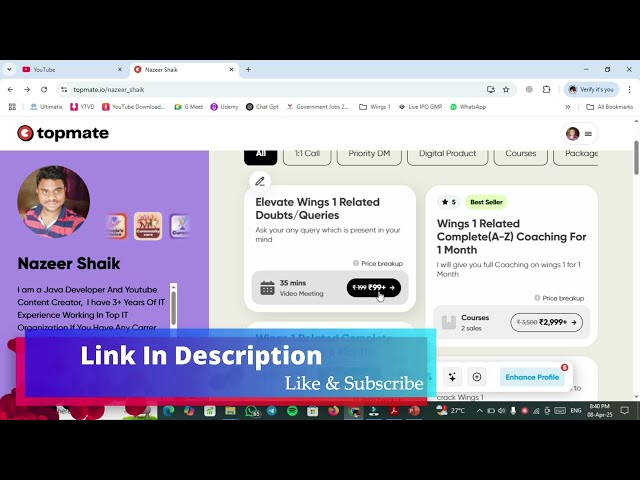Click Nazeer Shaik's profile photo
Screen dimensions: 640x480
(x=53, y=201)
